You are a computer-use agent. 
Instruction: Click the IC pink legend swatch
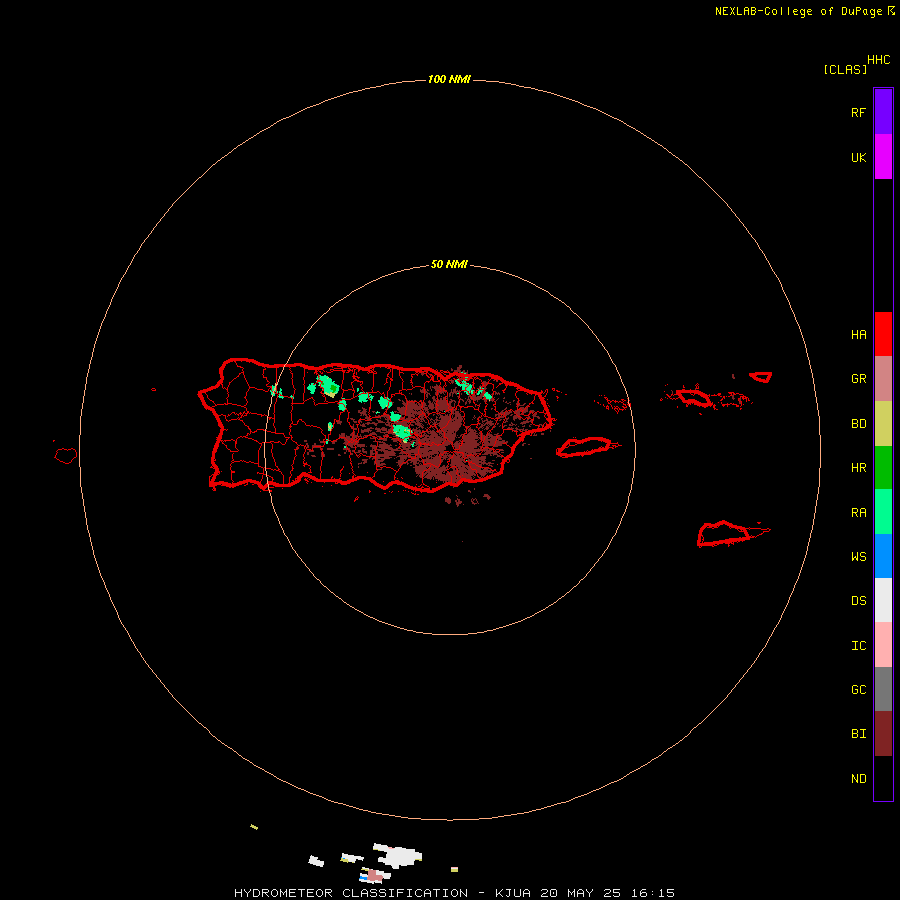coord(883,645)
